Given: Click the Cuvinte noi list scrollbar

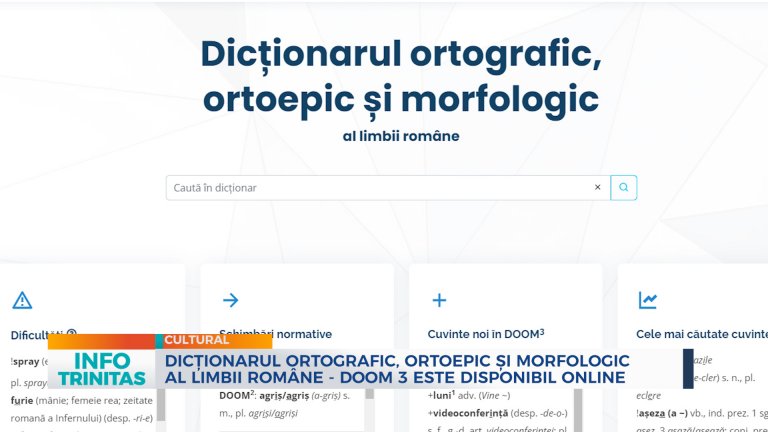Looking at the screenshot, I should click(578, 410).
